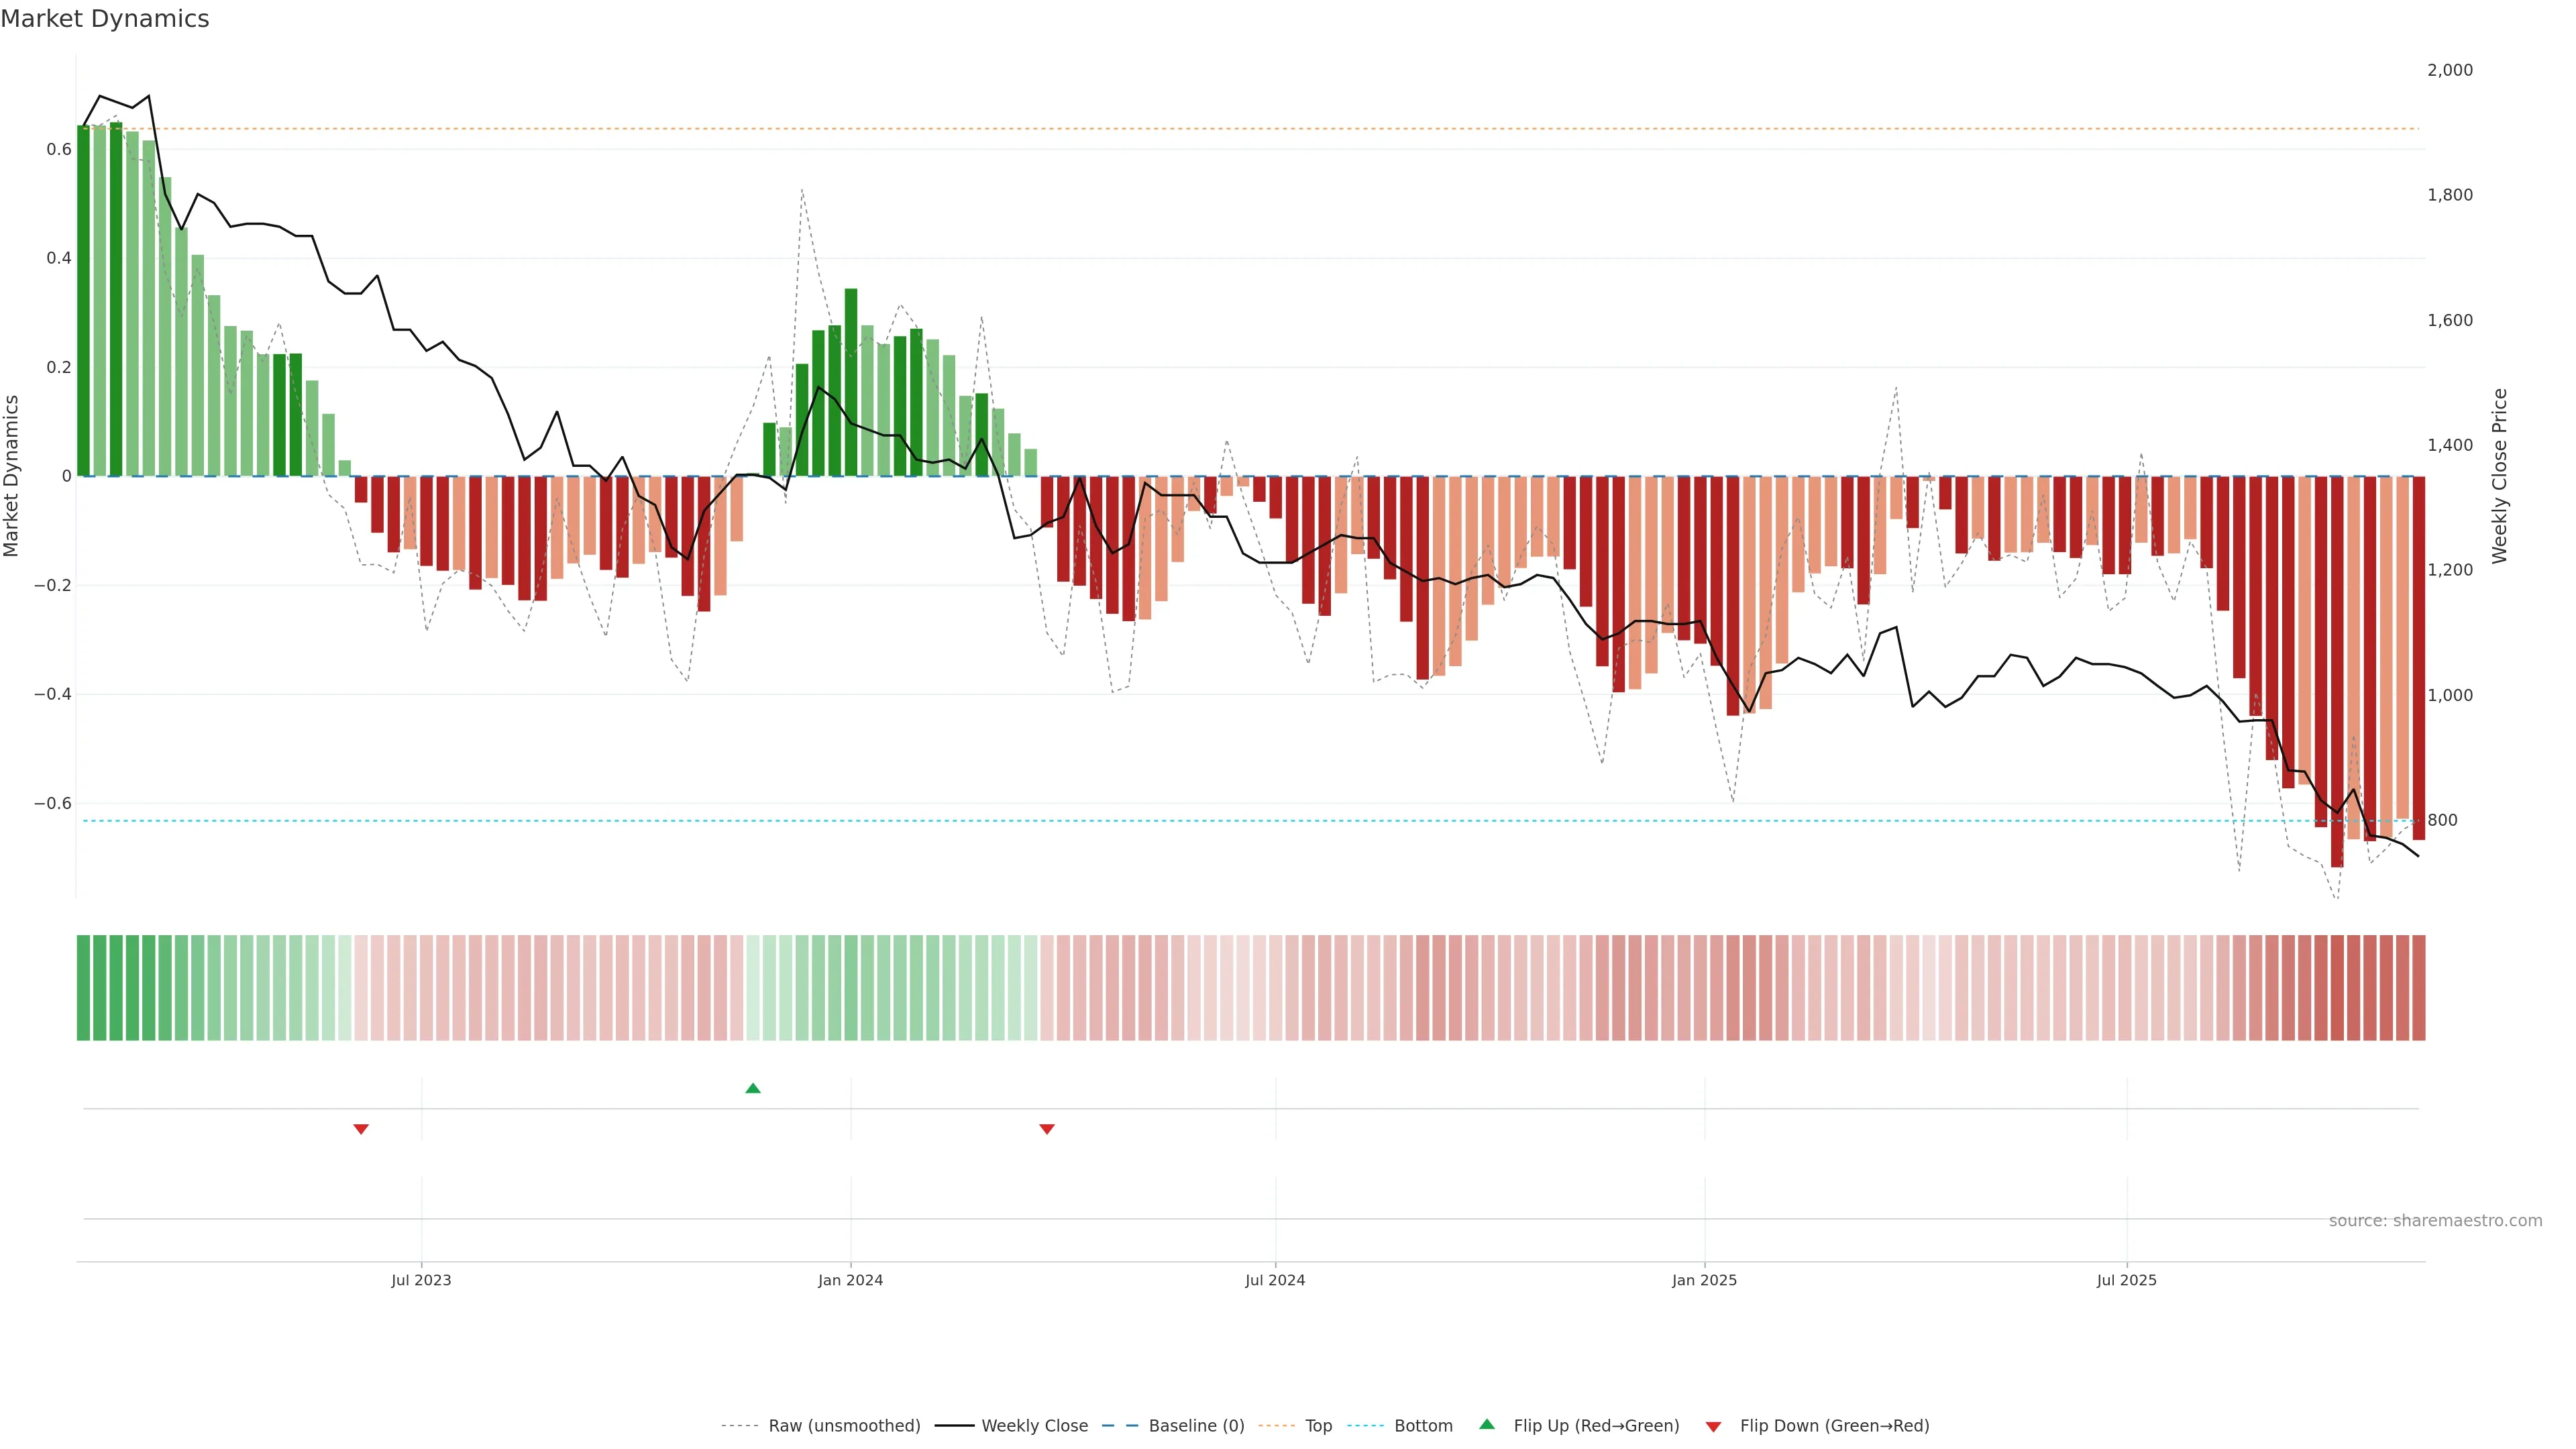Image resolution: width=2576 pixels, height=1449 pixels.
Task: Click the Flip Up legend triangle icon
Action: click(x=1487, y=1424)
